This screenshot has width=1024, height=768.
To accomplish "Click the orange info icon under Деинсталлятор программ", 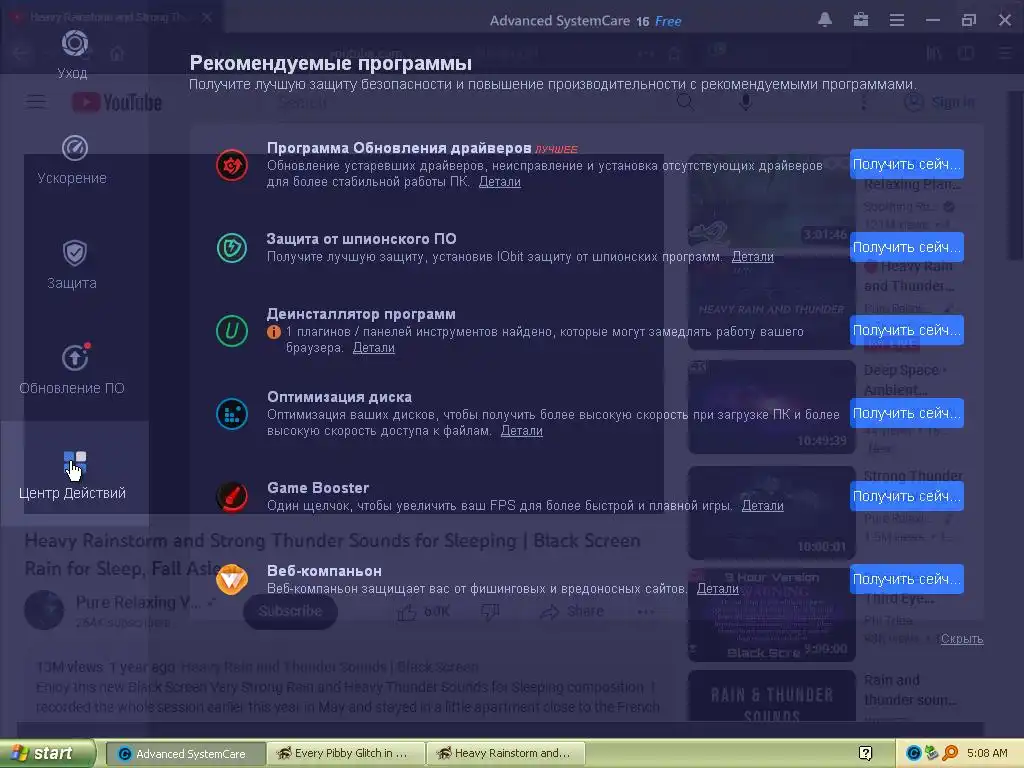I will click(274, 332).
